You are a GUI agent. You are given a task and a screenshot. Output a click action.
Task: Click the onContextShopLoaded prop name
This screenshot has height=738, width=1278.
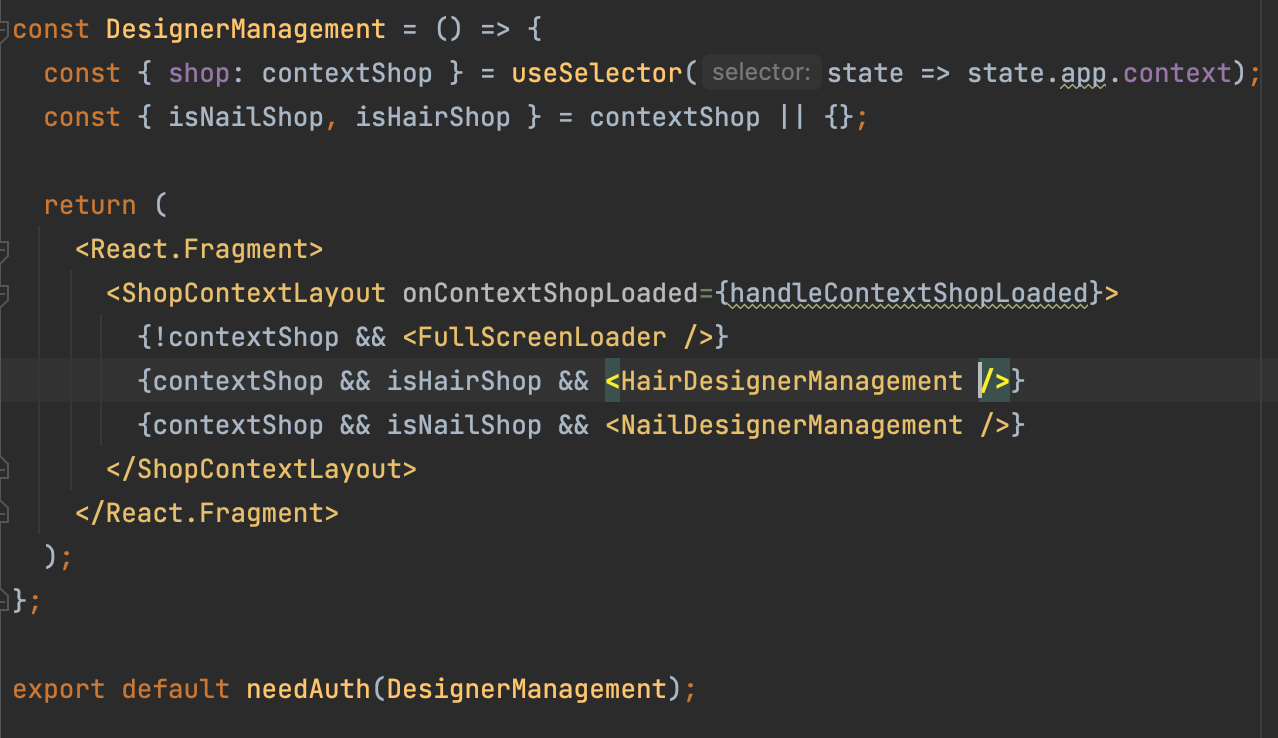[550, 293]
